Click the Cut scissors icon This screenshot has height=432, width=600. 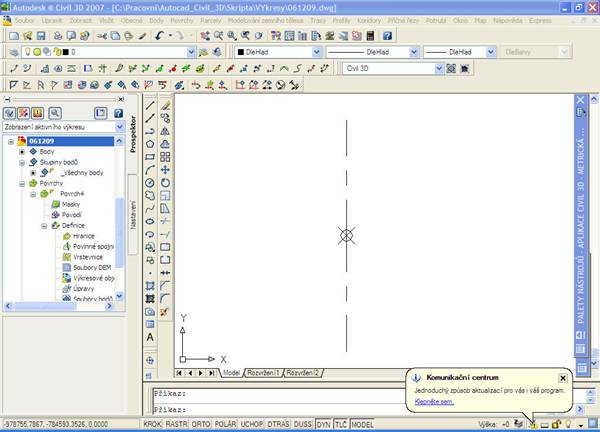[102, 36]
